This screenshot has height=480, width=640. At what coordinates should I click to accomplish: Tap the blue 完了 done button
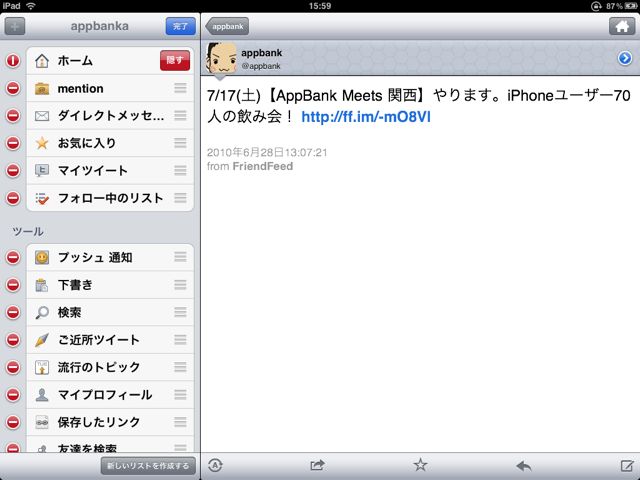pyautogui.click(x=180, y=27)
